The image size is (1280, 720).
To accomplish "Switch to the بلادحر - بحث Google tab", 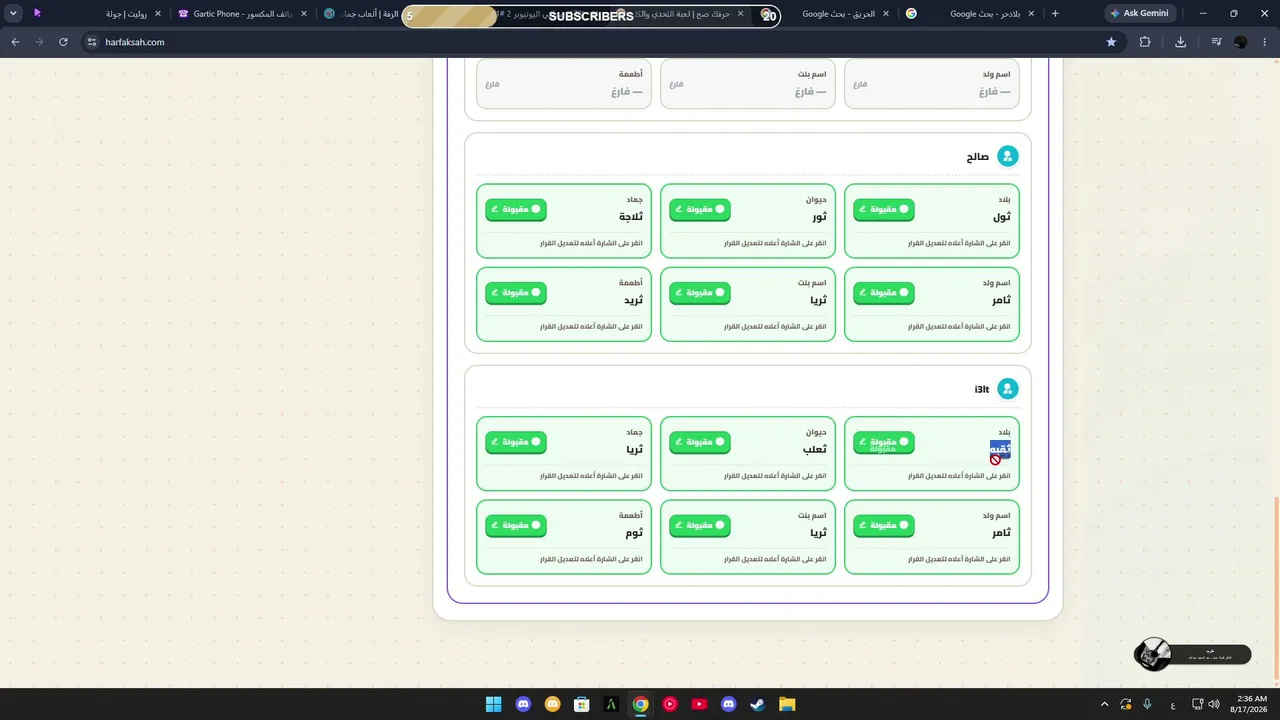I will point(970,14).
